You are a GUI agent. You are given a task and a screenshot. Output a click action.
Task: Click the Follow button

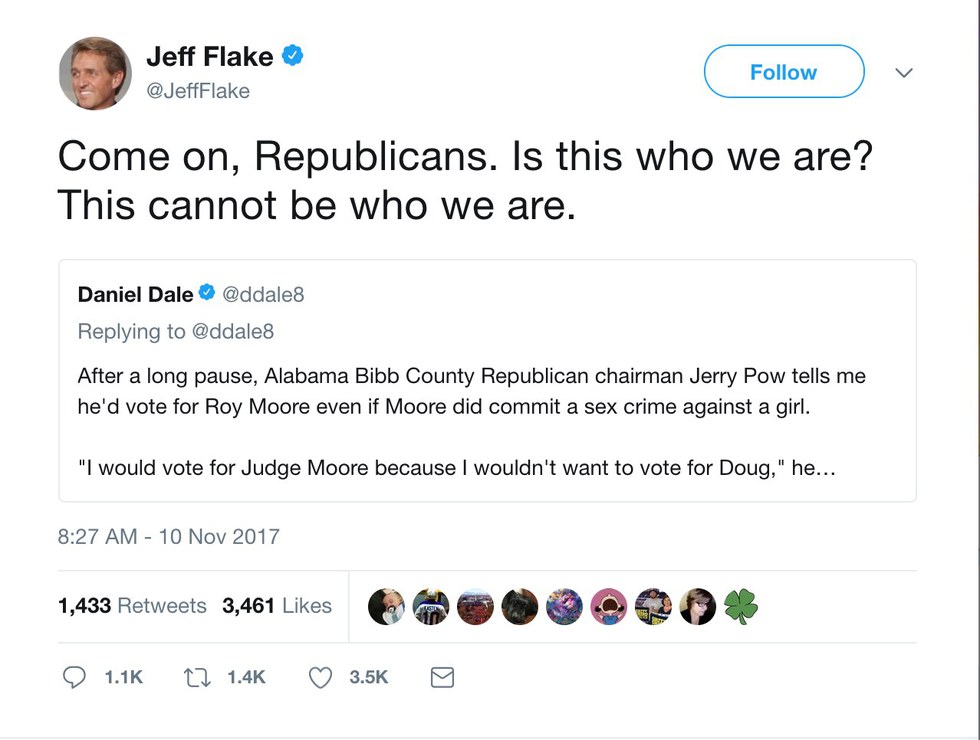tap(783, 72)
